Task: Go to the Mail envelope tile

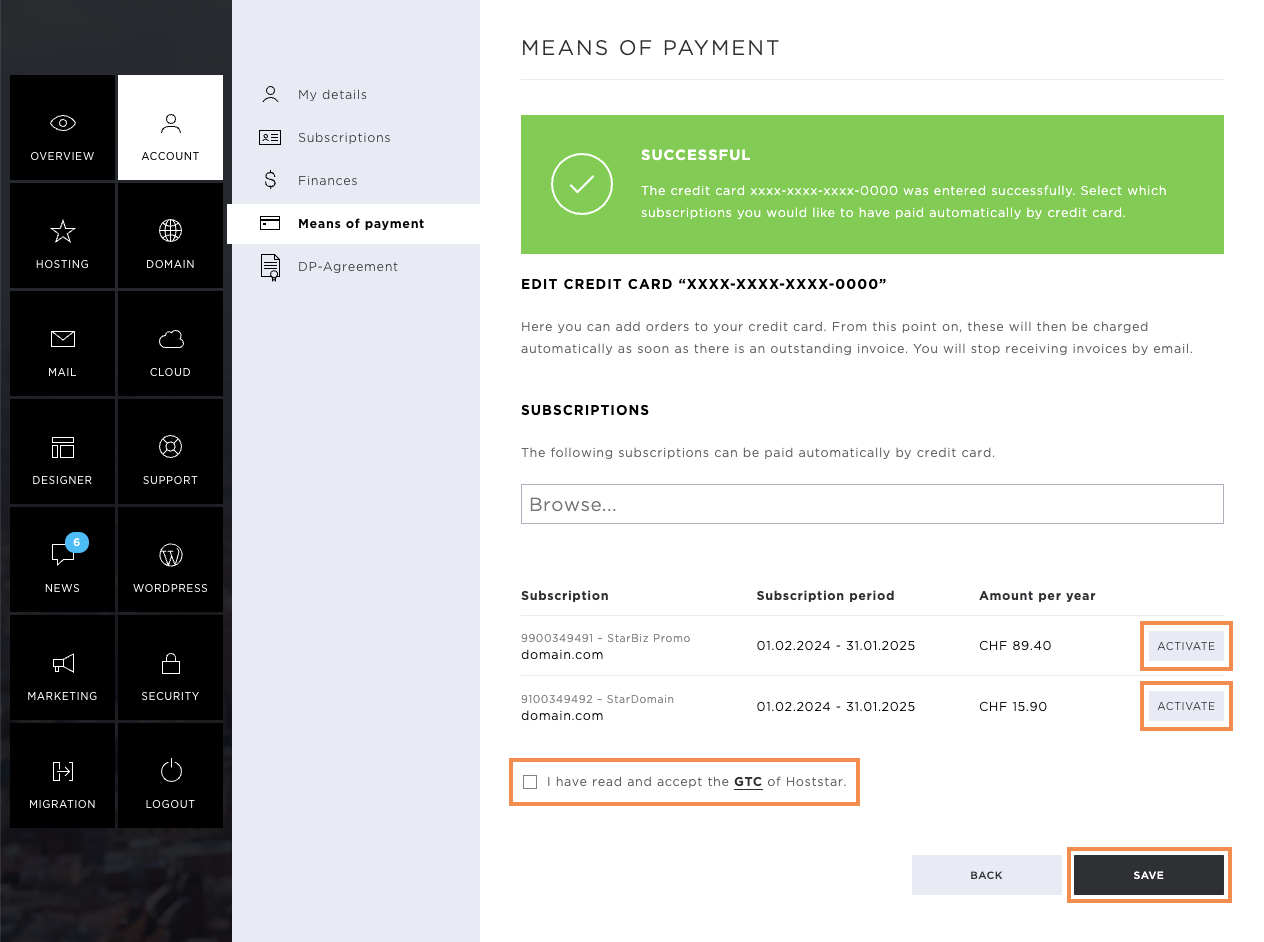Action: [x=62, y=344]
